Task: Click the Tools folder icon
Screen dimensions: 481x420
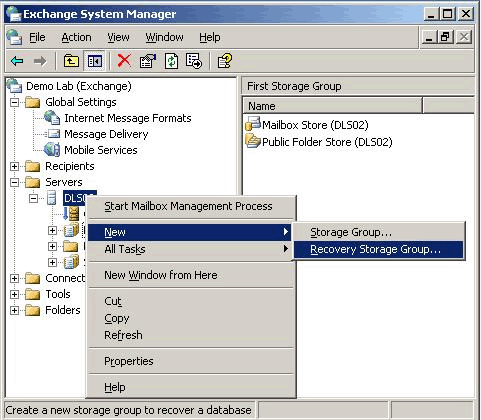Action: click(x=33, y=294)
